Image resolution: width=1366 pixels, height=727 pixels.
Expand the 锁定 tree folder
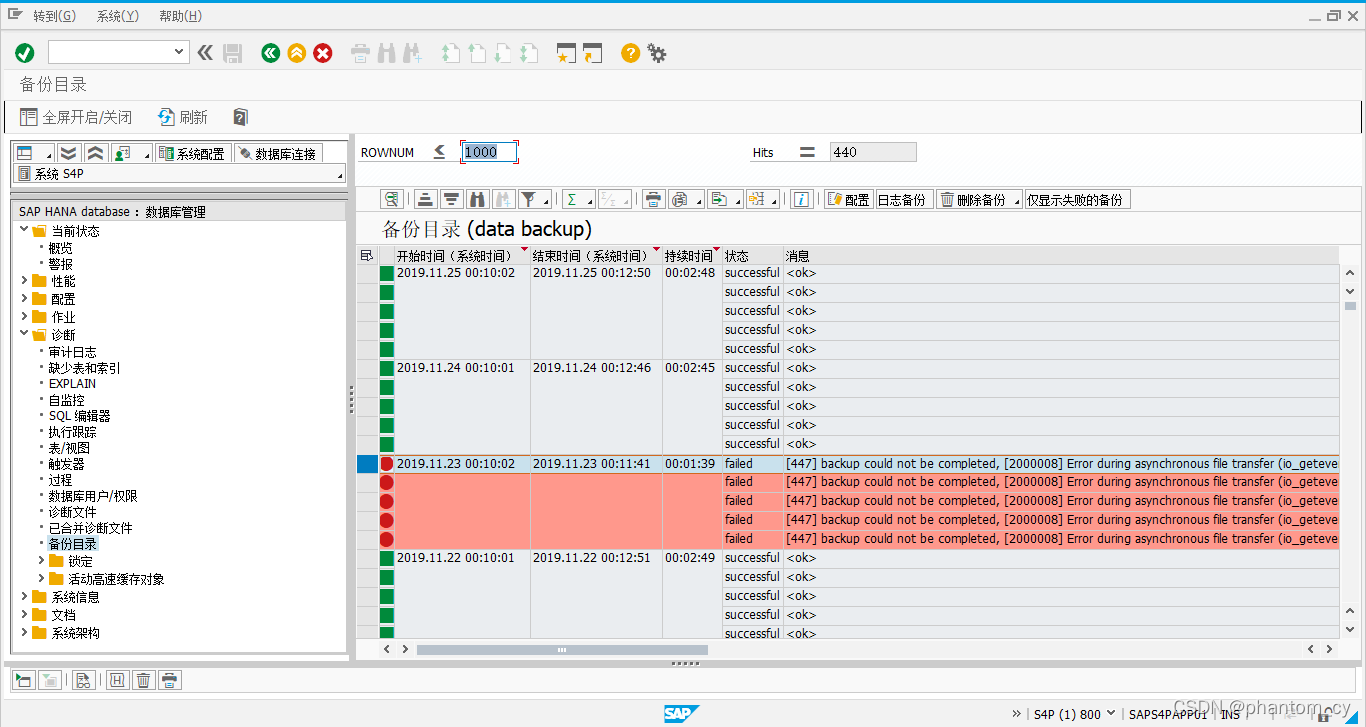point(41,561)
